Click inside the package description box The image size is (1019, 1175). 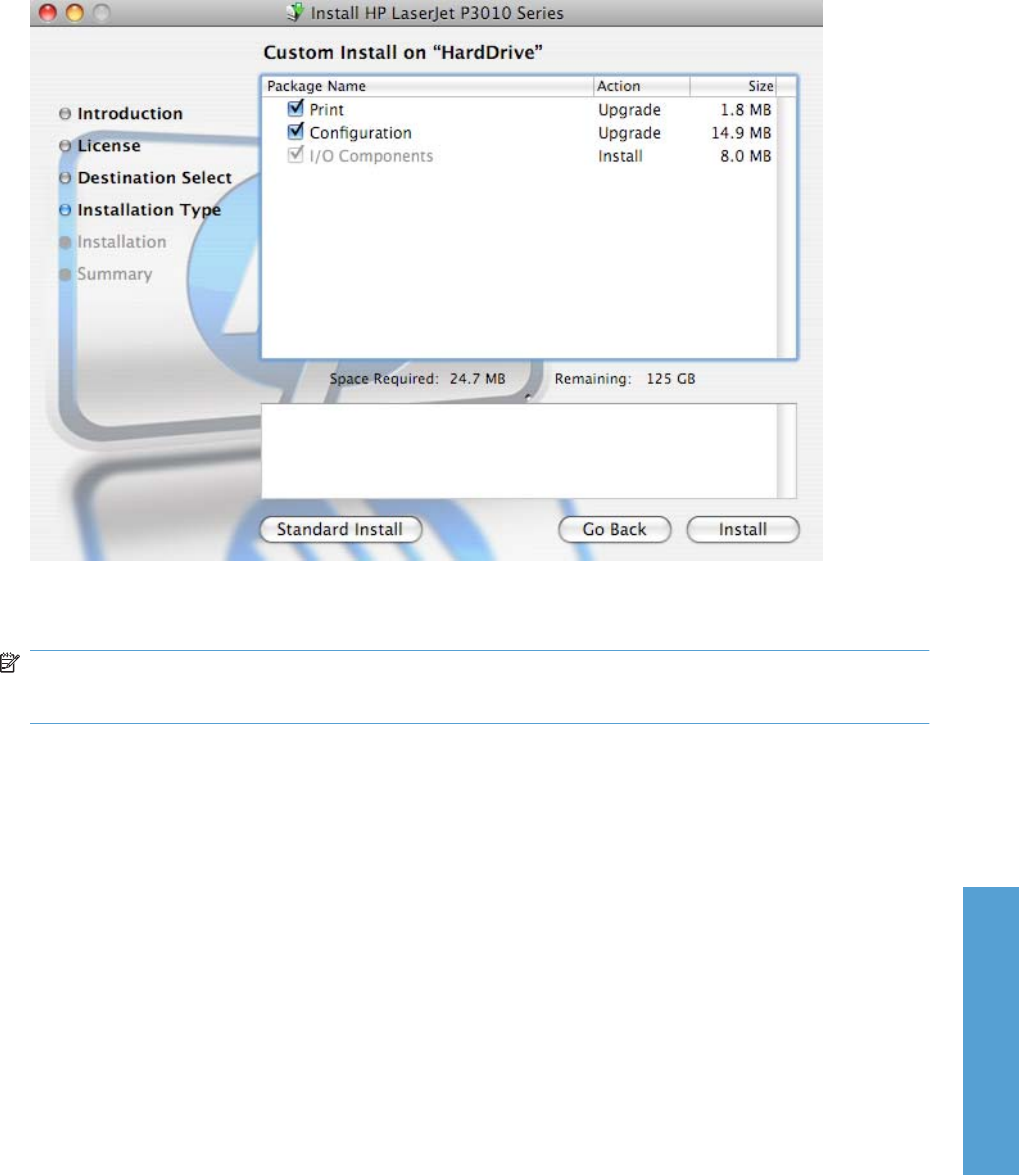click(x=519, y=451)
